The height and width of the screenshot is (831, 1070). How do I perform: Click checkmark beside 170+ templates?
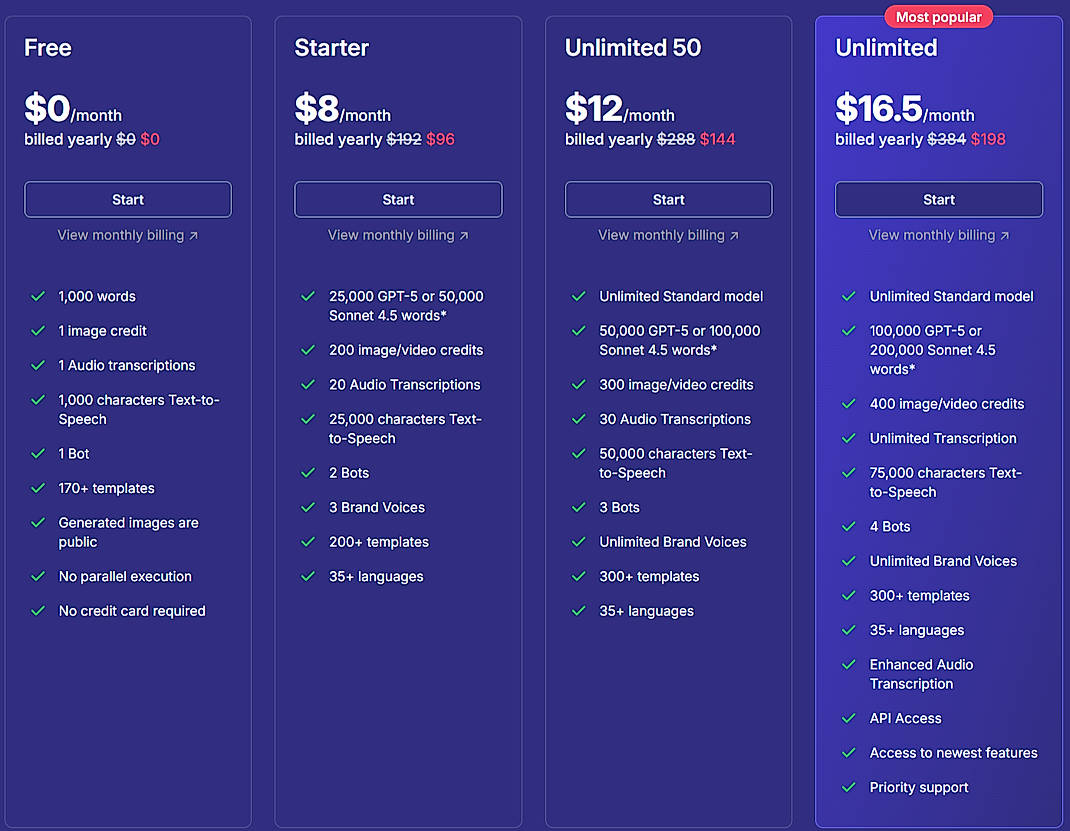pyautogui.click(x=38, y=488)
